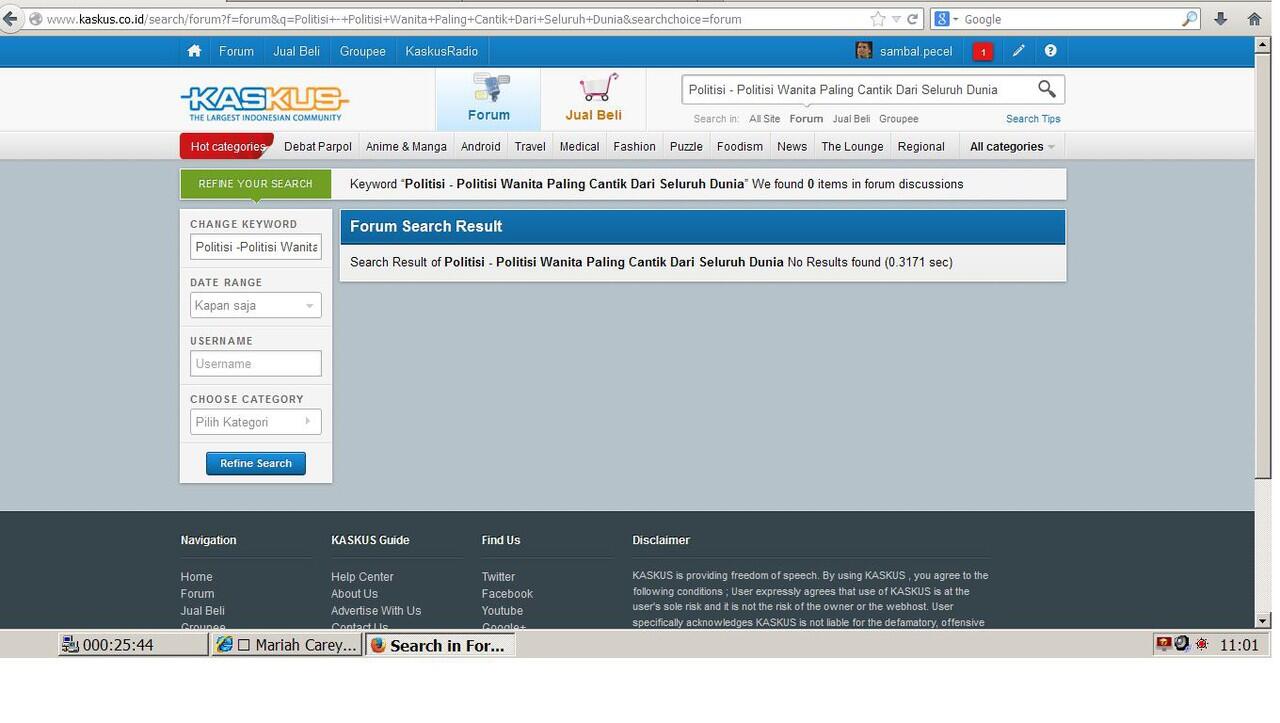Open Medical category
The height and width of the screenshot is (723, 1280).
pos(579,146)
